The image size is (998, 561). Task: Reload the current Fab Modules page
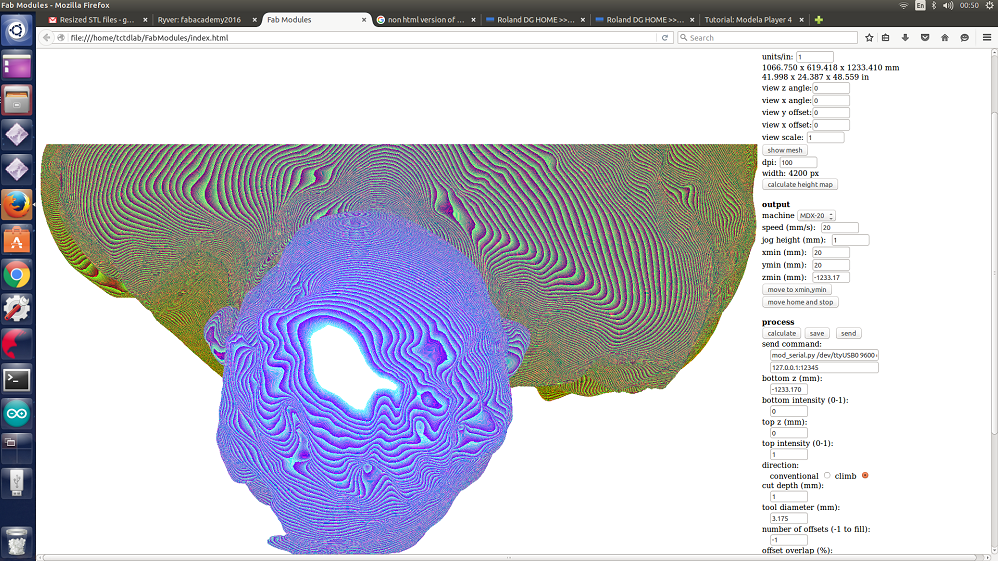pos(664,38)
